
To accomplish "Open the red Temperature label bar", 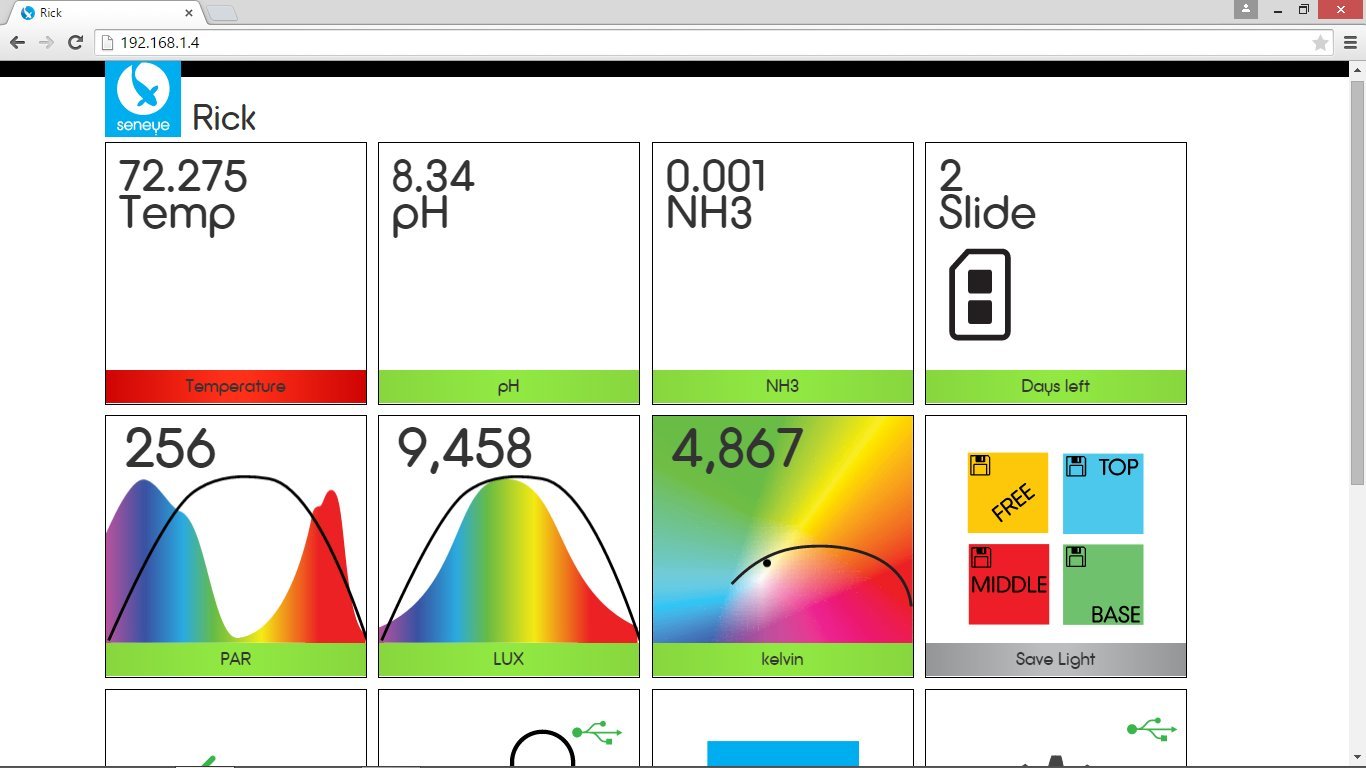I will point(235,386).
